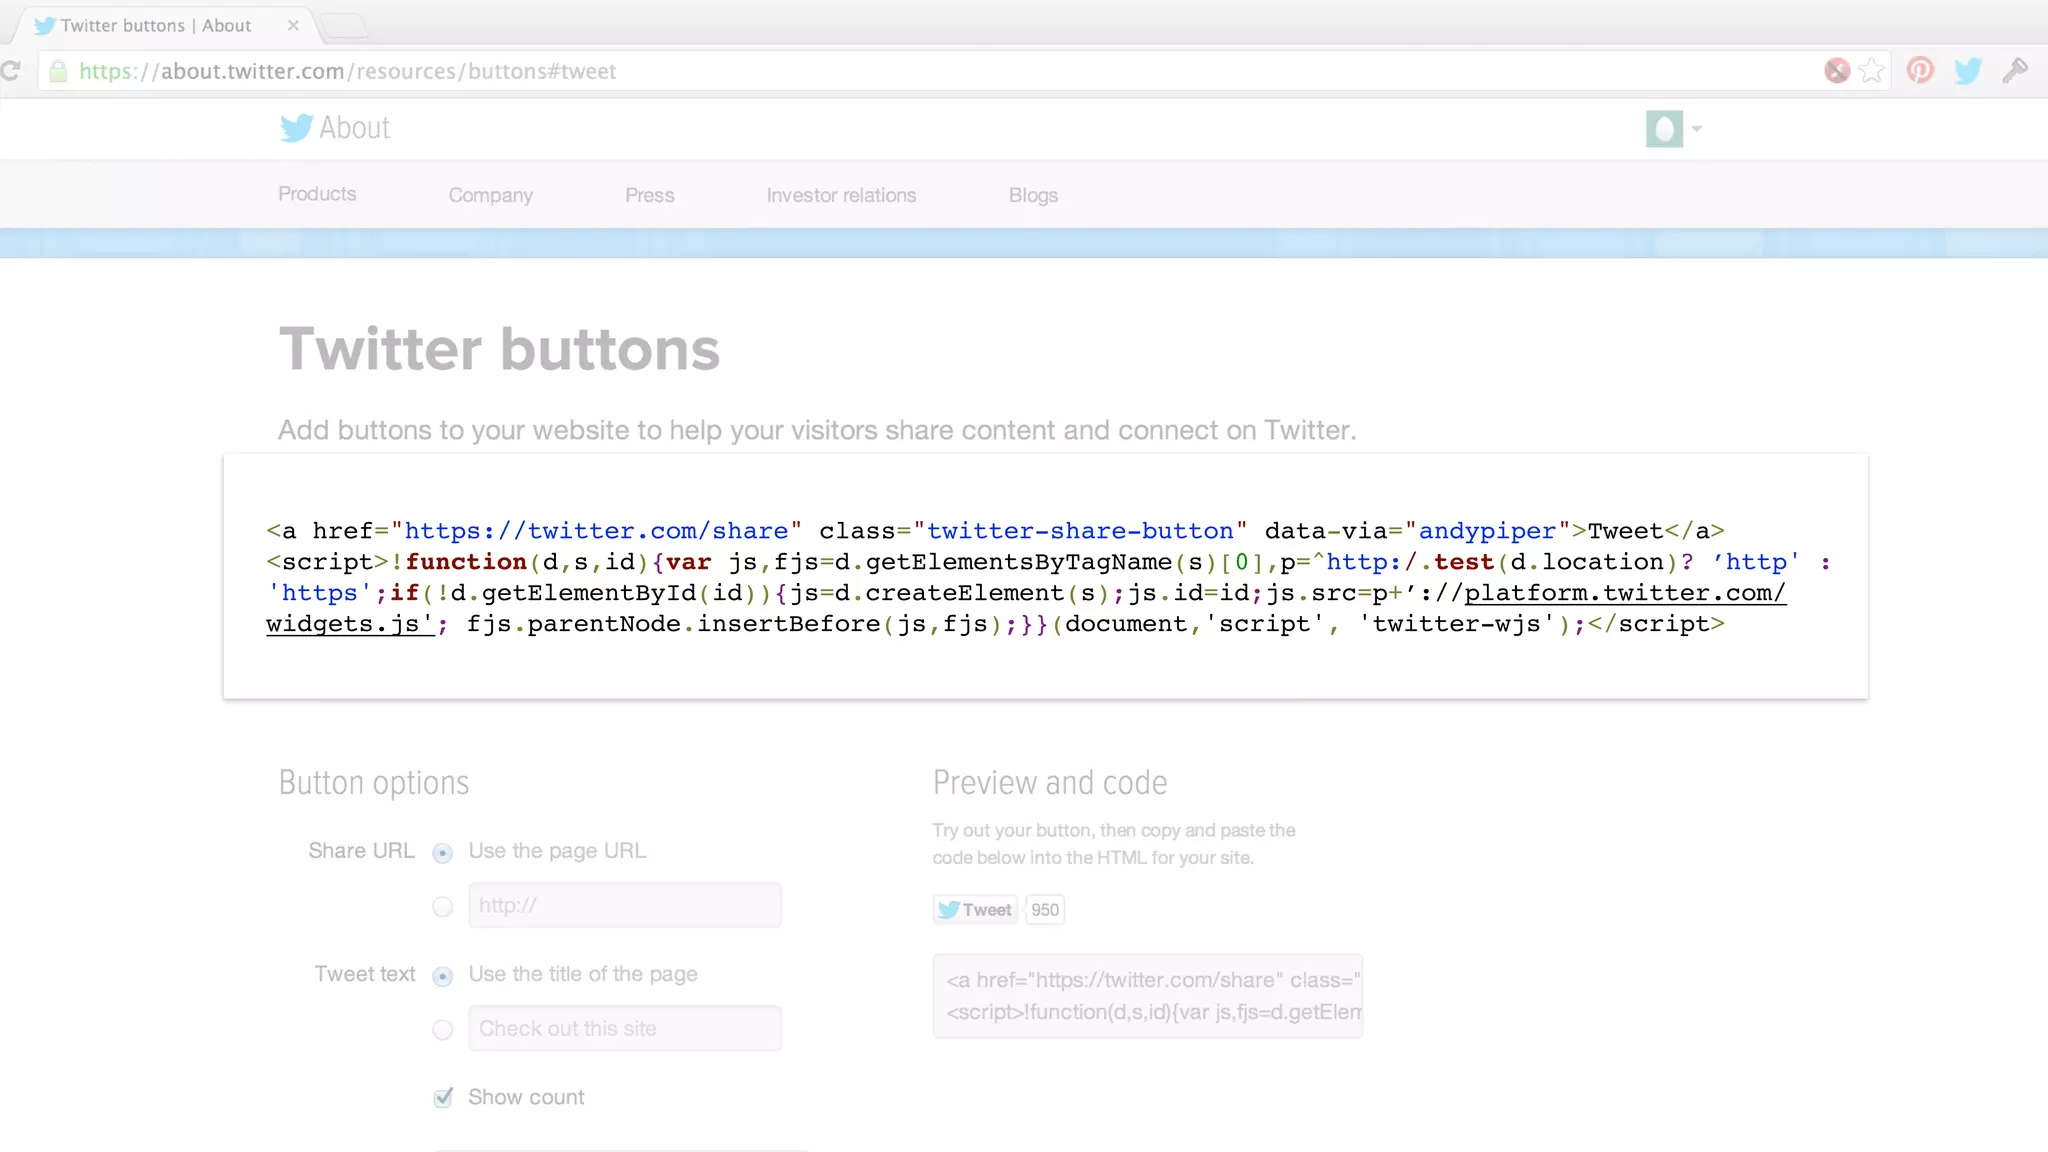Uncheck the Show count checkbox
This screenshot has height=1152, width=2048.
(443, 1098)
